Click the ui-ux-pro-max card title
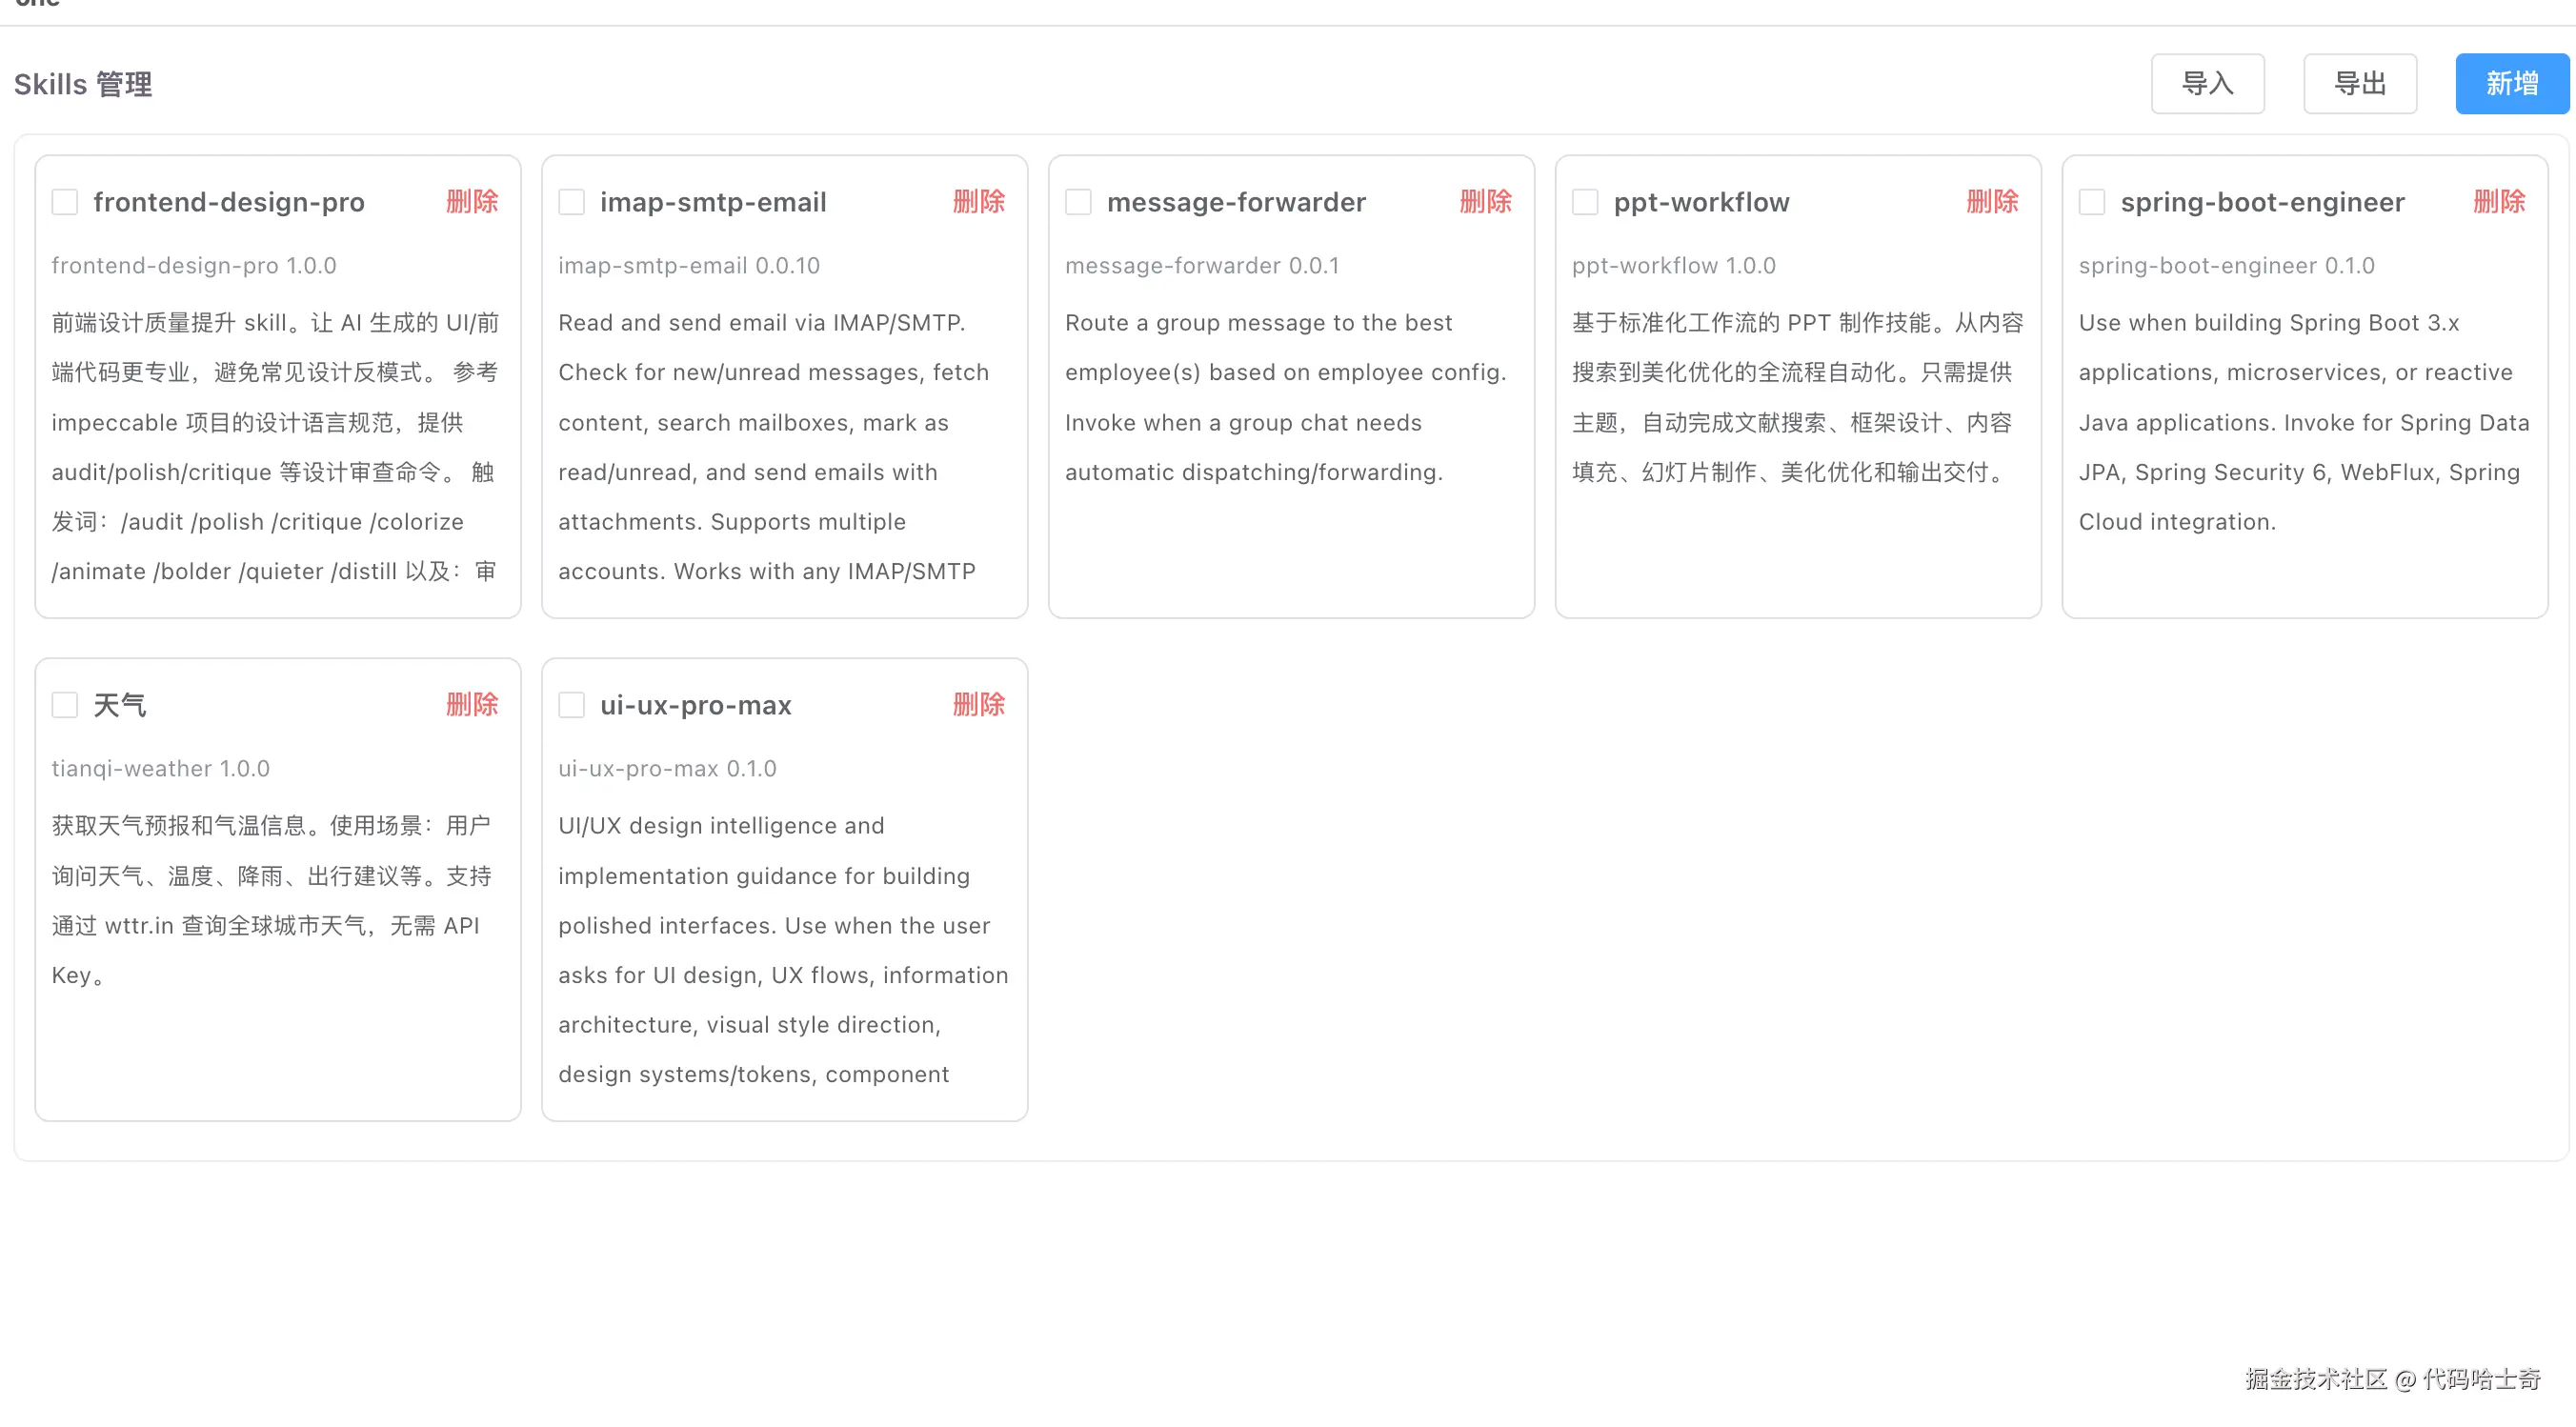Image resolution: width=2576 pixels, height=1427 pixels. click(x=695, y=705)
